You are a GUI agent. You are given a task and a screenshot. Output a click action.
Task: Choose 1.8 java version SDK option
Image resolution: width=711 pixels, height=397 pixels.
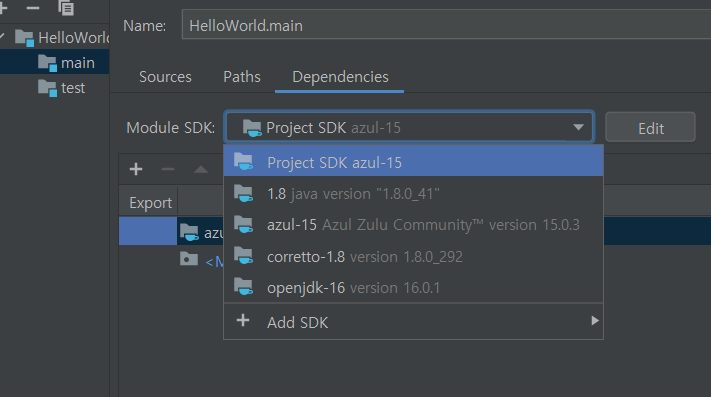click(x=413, y=194)
